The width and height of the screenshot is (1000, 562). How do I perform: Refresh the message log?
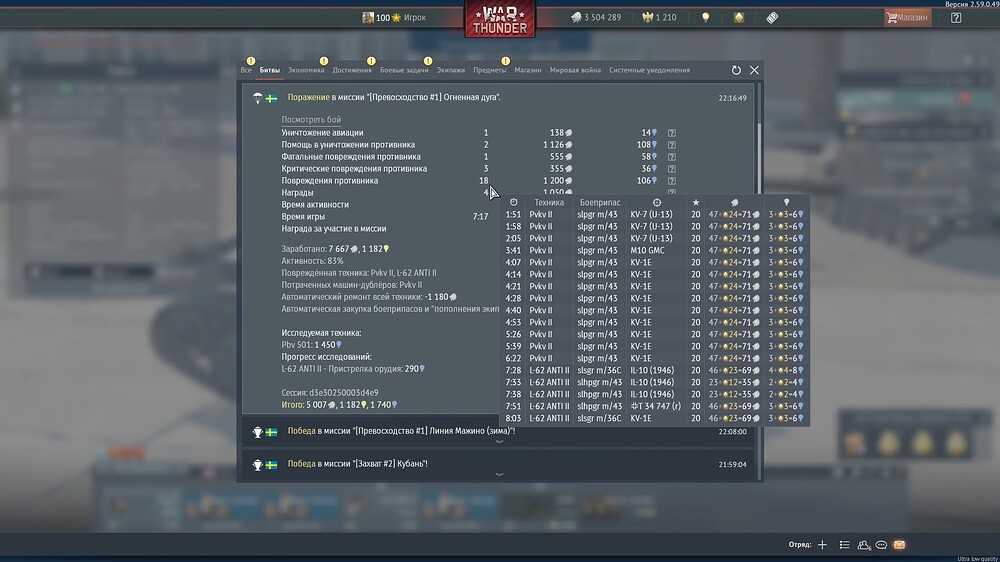(736, 70)
